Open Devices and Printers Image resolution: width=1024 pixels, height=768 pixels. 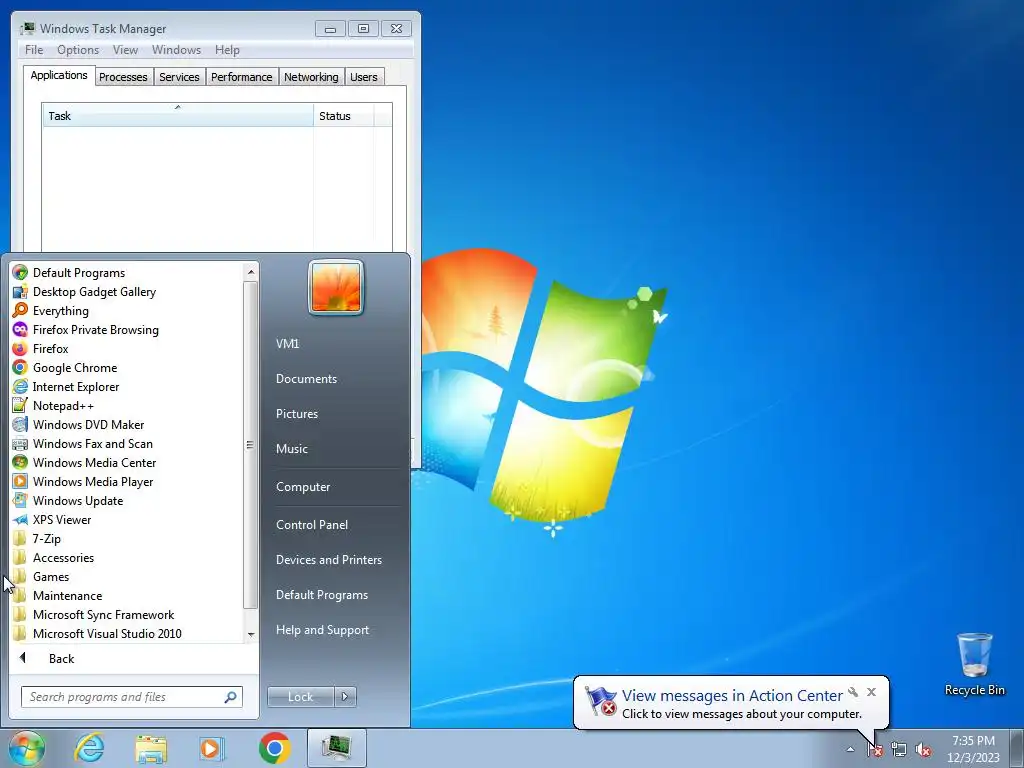(328, 560)
